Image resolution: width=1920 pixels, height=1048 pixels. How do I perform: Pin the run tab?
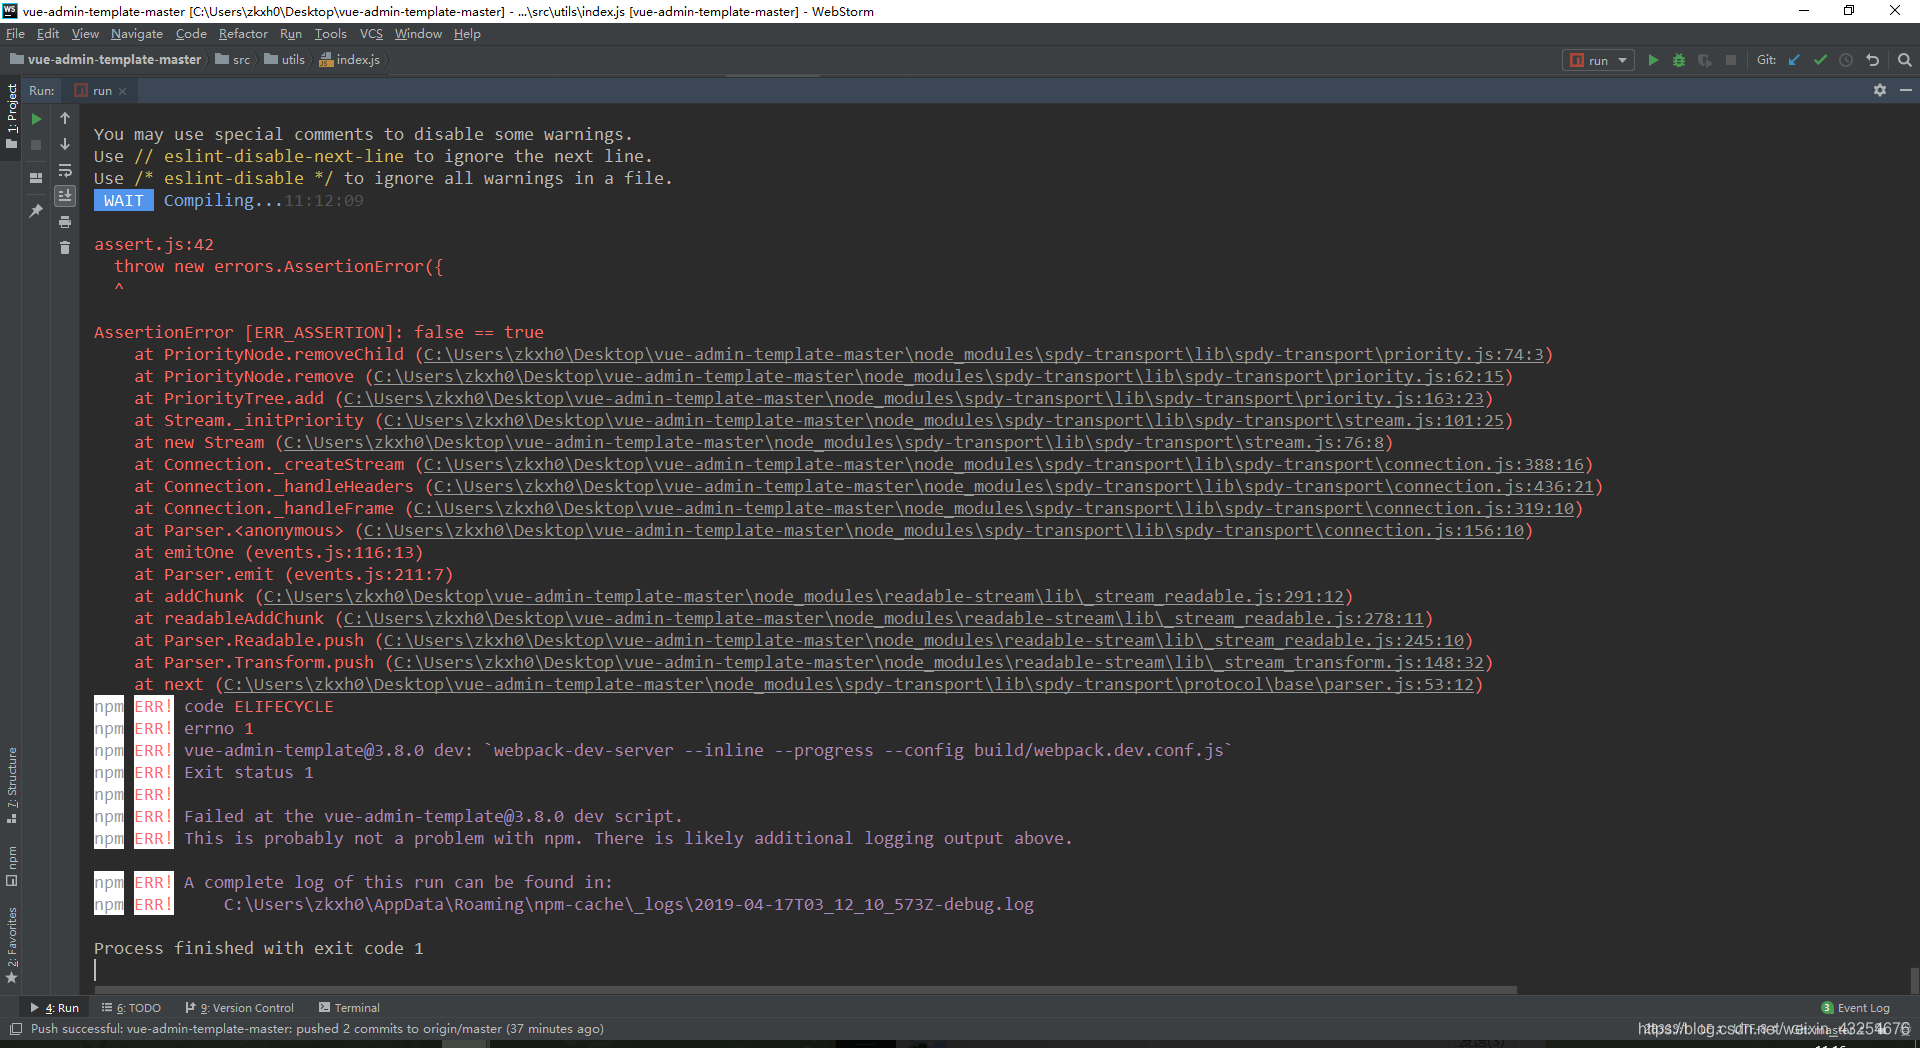pyautogui.click(x=36, y=211)
